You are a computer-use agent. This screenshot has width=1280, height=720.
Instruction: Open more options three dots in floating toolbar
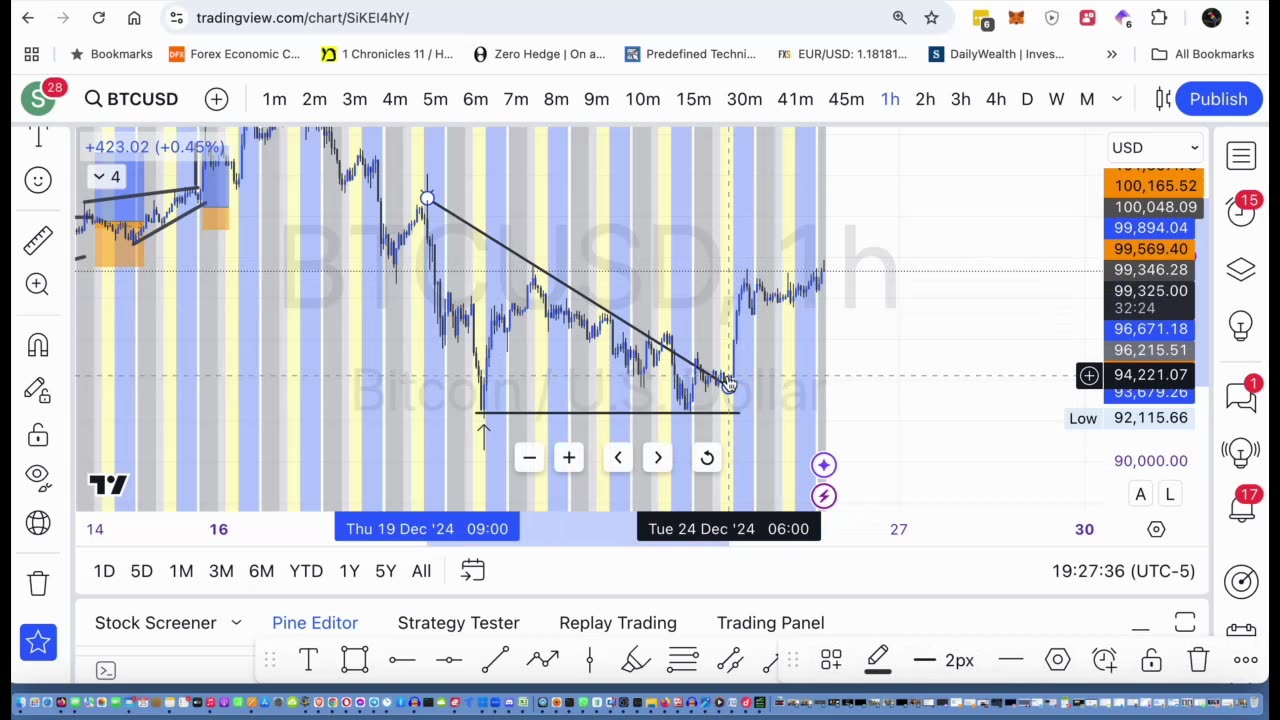pyautogui.click(x=1245, y=660)
